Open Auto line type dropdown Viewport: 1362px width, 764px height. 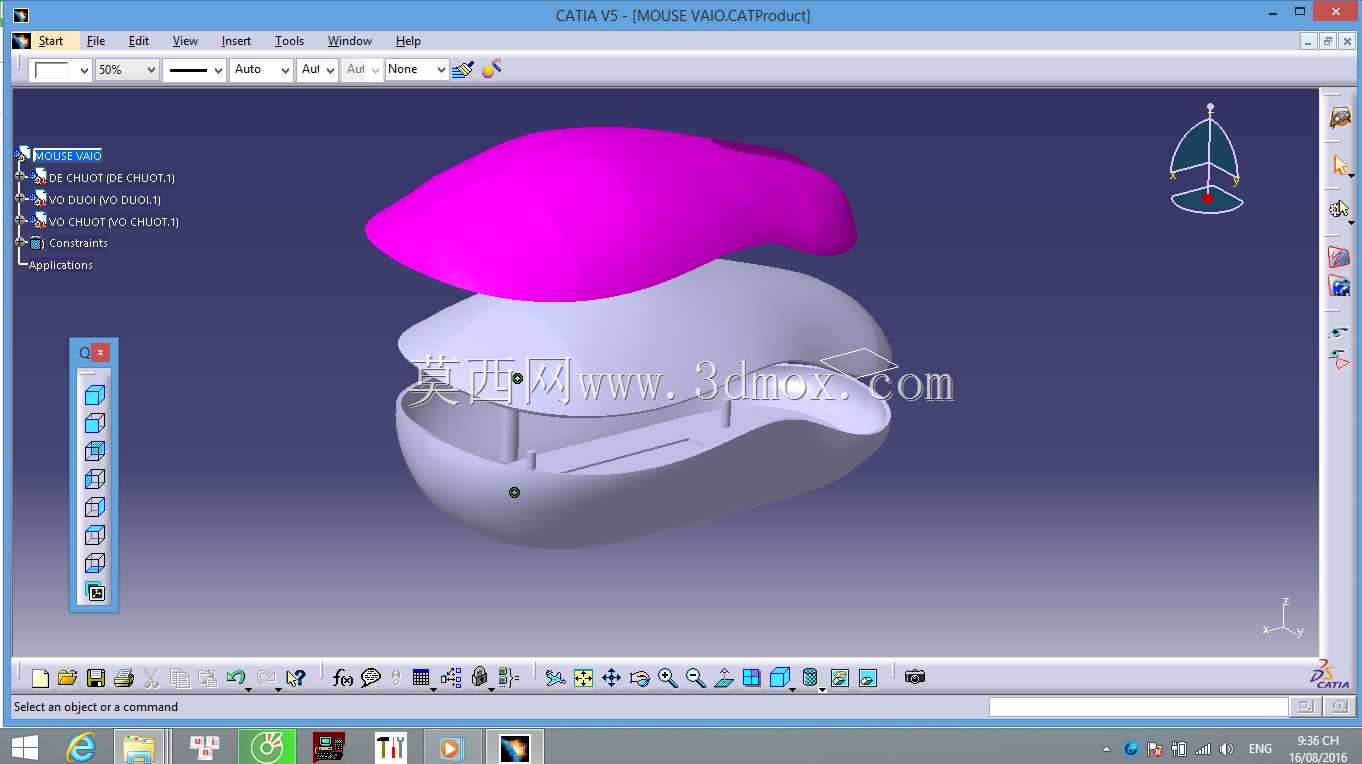285,70
